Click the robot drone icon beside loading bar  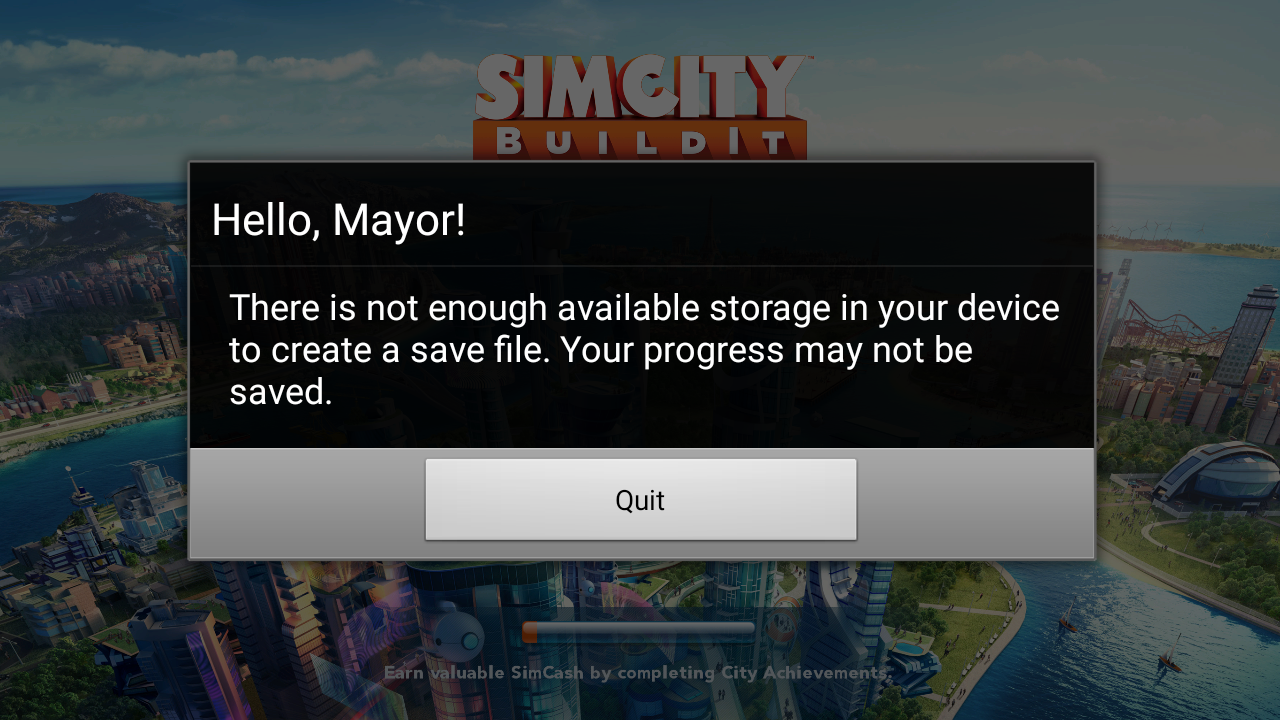click(x=458, y=632)
